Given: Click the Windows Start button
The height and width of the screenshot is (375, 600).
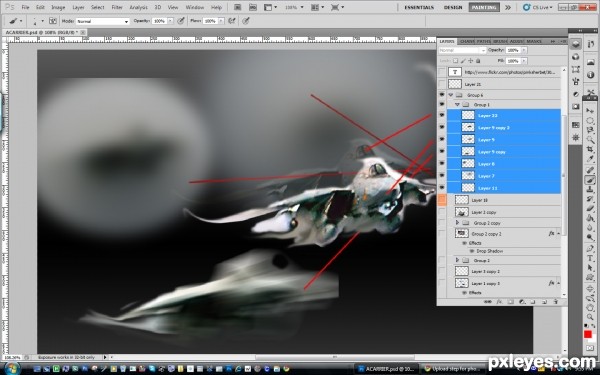Looking at the screenshot, I should click(11, 368).
